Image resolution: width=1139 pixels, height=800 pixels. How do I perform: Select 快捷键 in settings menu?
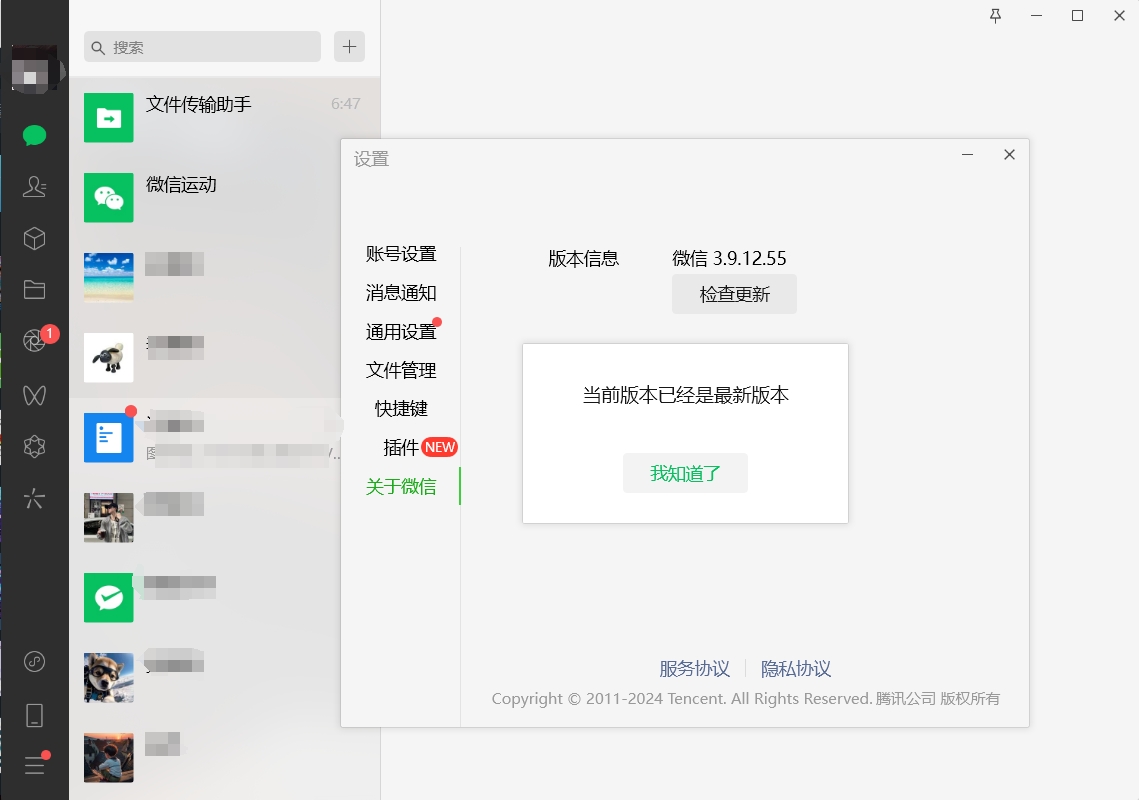tap(401, 409)
